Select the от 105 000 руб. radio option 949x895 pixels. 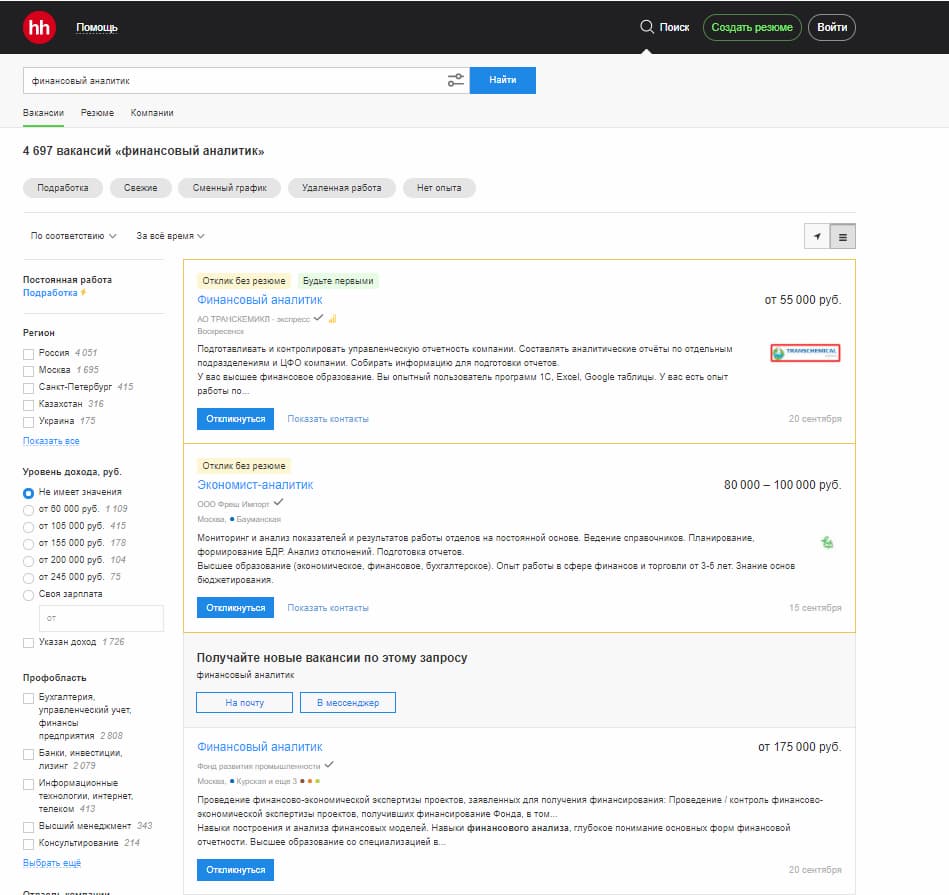tap(28, 526)
